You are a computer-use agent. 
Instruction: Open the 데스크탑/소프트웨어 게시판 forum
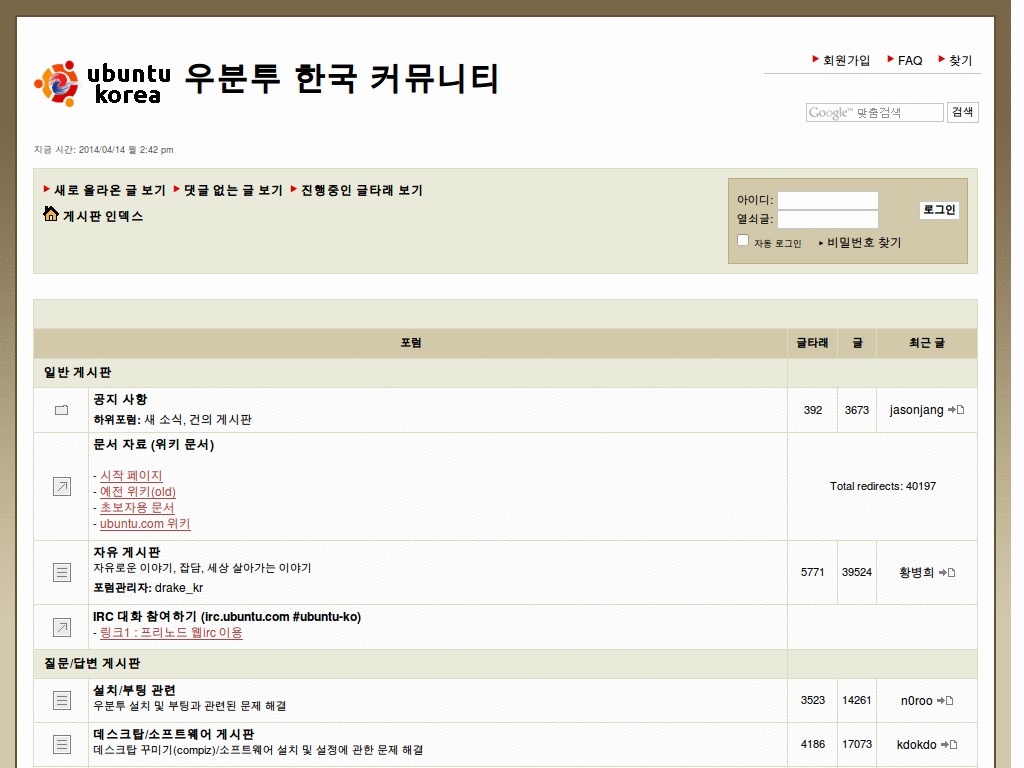174,734
